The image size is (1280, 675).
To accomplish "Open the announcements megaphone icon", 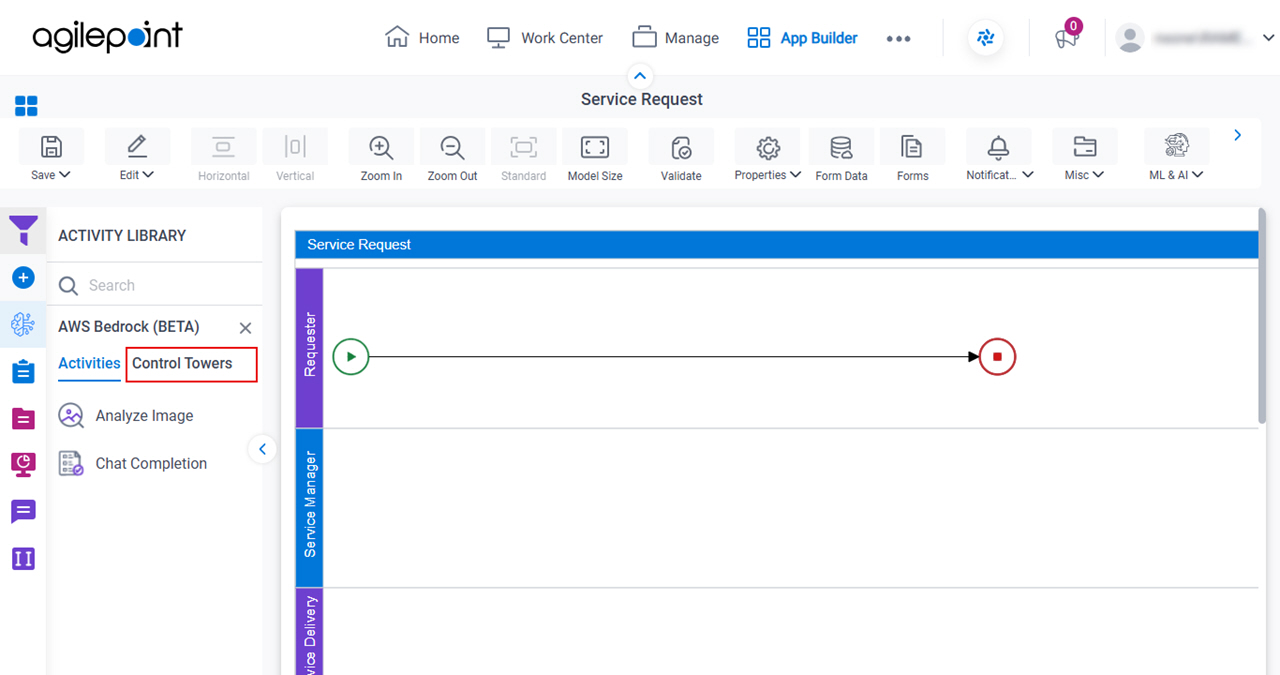I will point(1067,38).
